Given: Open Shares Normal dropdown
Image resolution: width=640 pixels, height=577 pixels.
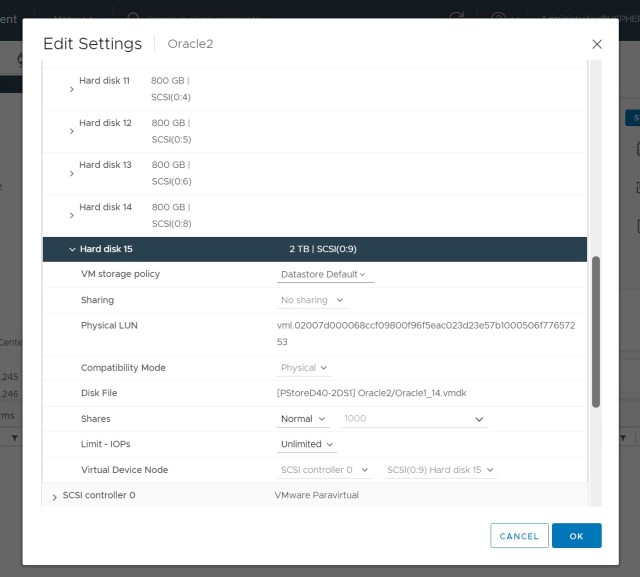Looking at the screenshot, I should [x=303, y=419].
